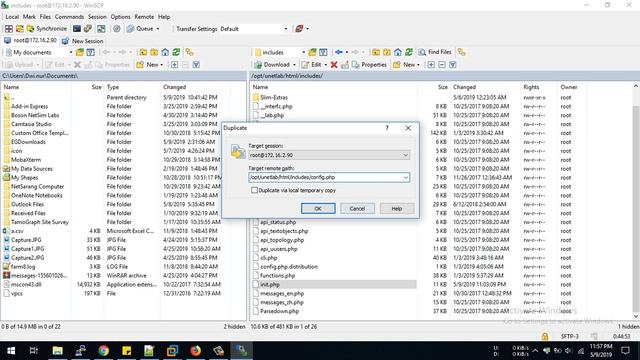Open the remote Edit dropdown arrow
Viewport: 640px width, 360px height.
coord(325,65)
